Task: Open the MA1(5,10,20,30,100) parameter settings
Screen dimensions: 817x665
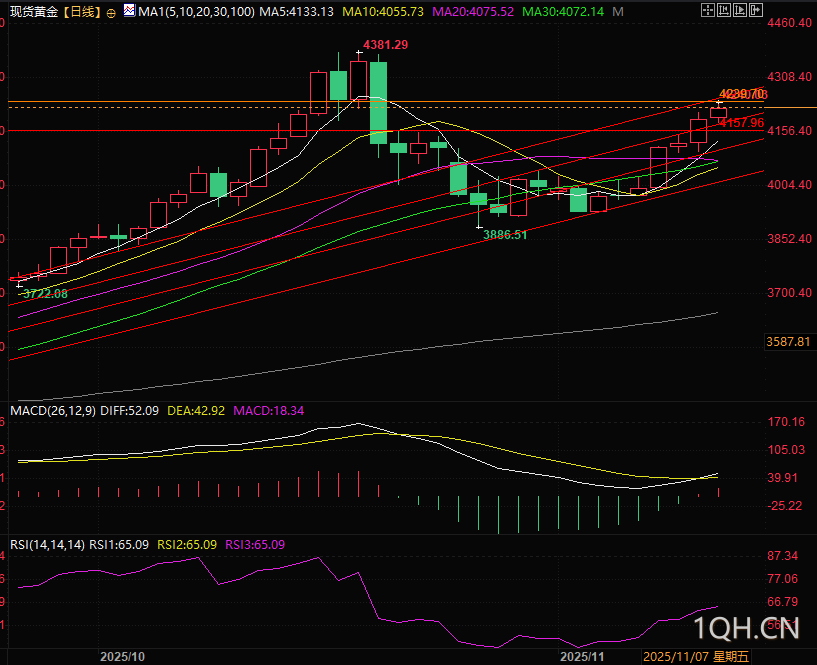Action: (195, 12)
